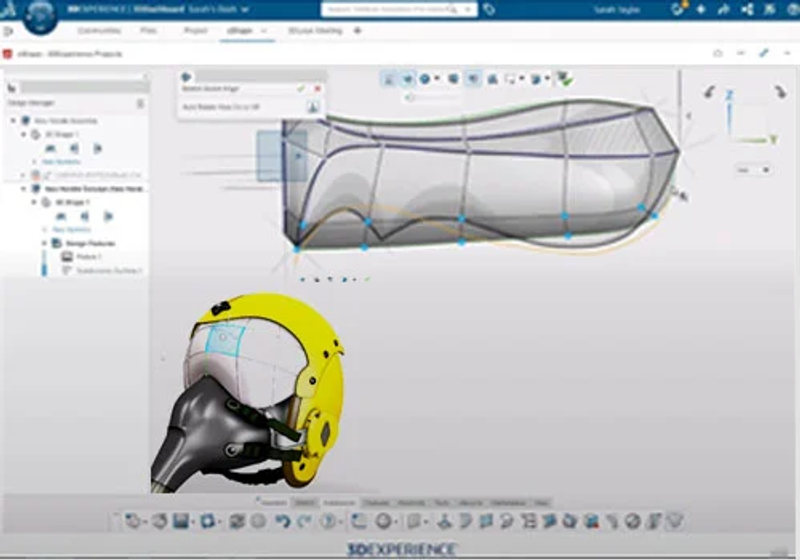Toggle the first highlighted icon of the view toolbar
The height and width of the screenshot is (560, 800).
389,79
